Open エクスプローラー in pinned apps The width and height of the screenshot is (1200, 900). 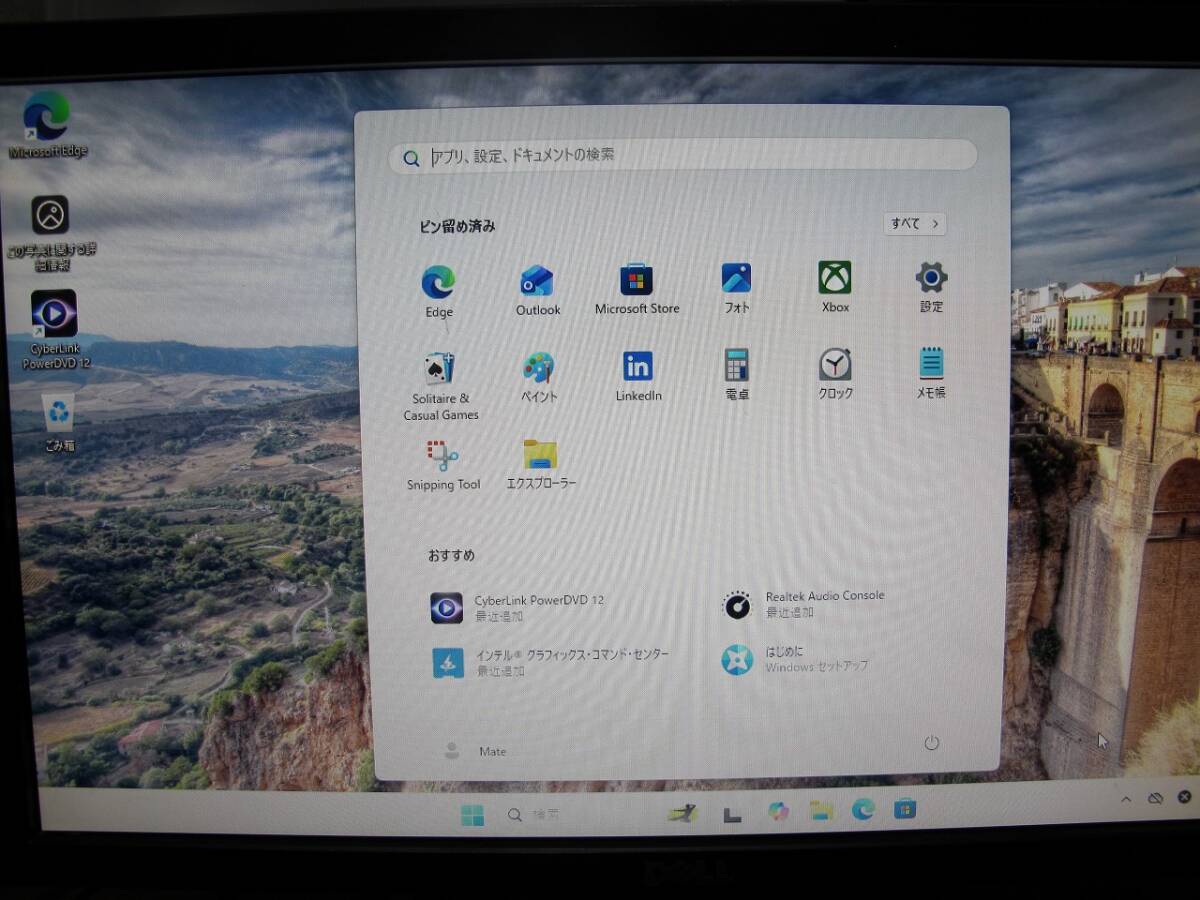pyautogui.click(x=541, y=465)
